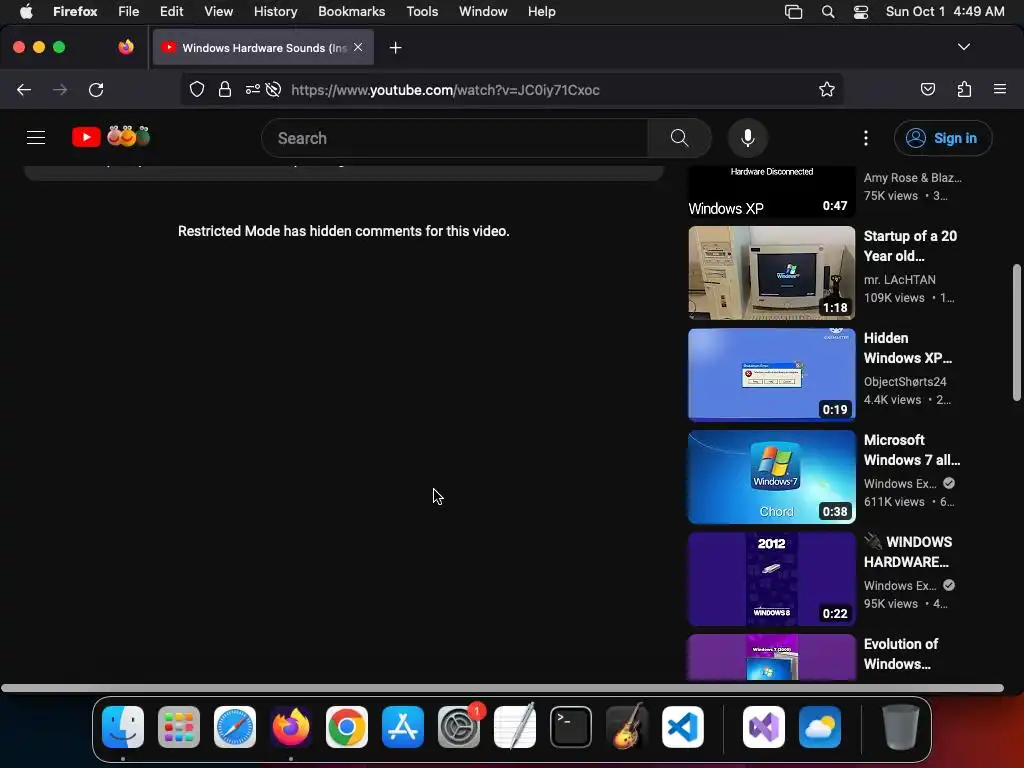The width and height of the screenshot is (1024, 768).
Task: Open the Edit menu
Action: (x=171, y=12)
